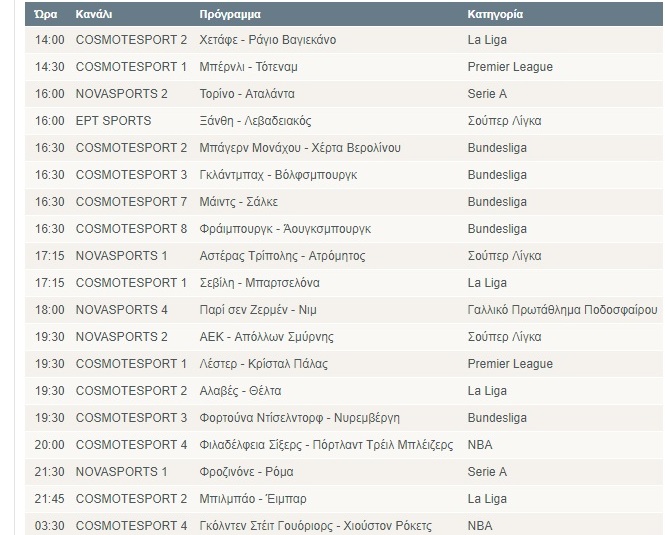The width and height of the screenshot is (665, 535).
Task: Click EPT SPORTS channel in Ξάνθη row
Action: [113, 121]
